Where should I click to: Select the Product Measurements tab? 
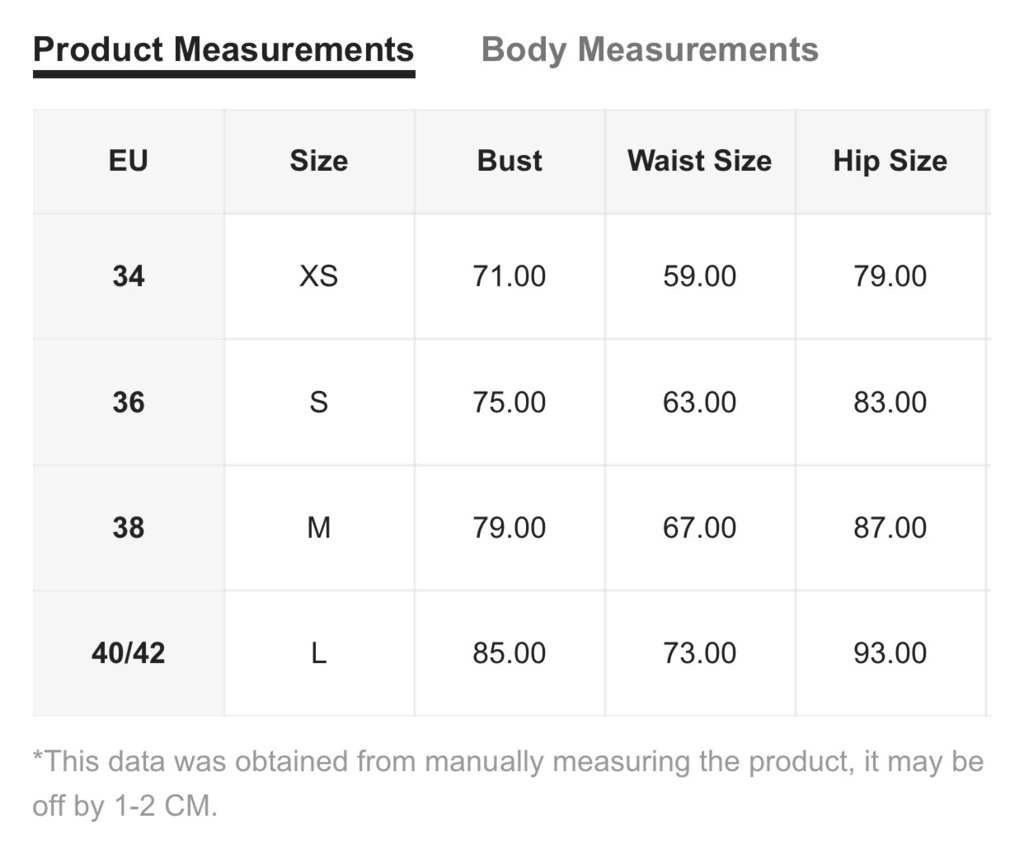pos(223,50)
